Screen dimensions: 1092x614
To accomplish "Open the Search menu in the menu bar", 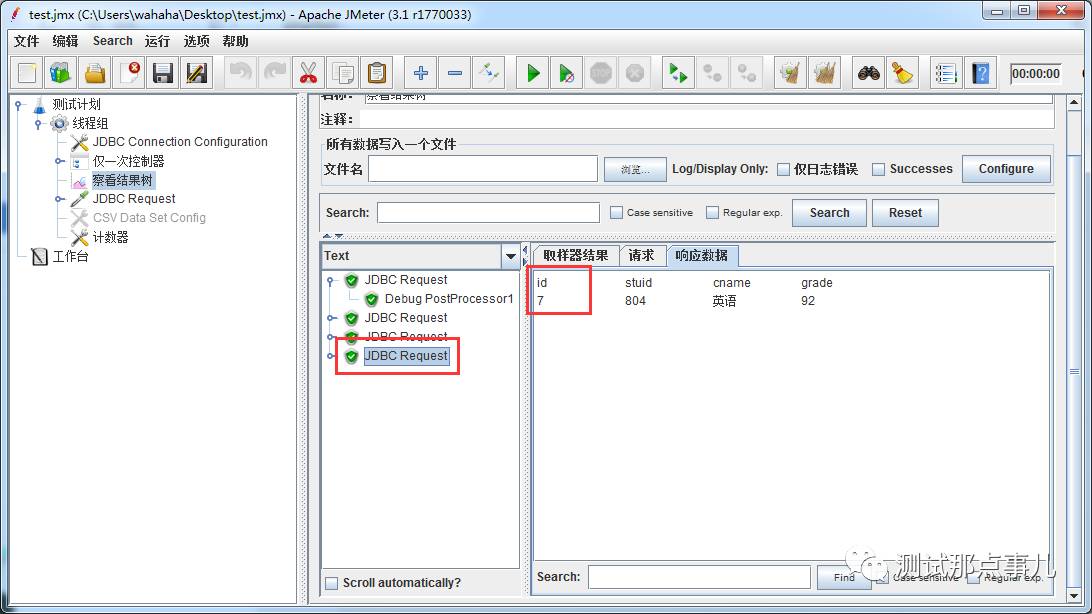I will (113, 41).
